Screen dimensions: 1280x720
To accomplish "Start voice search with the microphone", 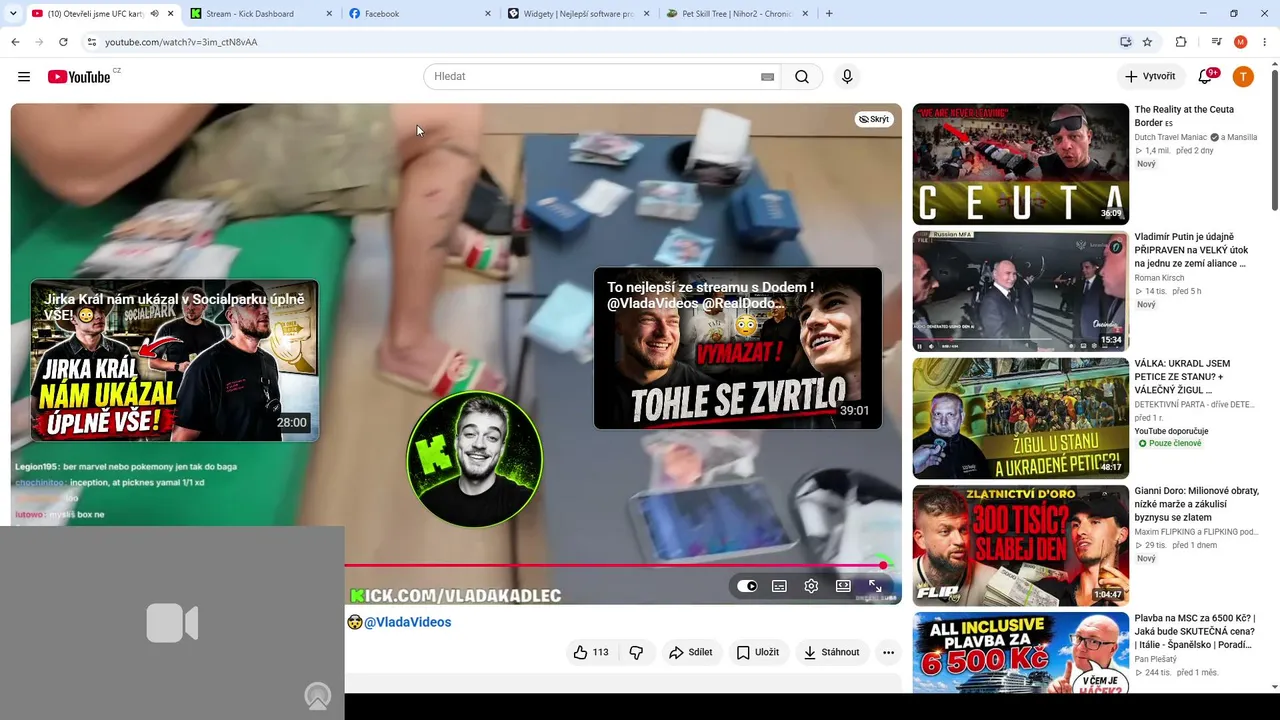I will coord(847,77).
